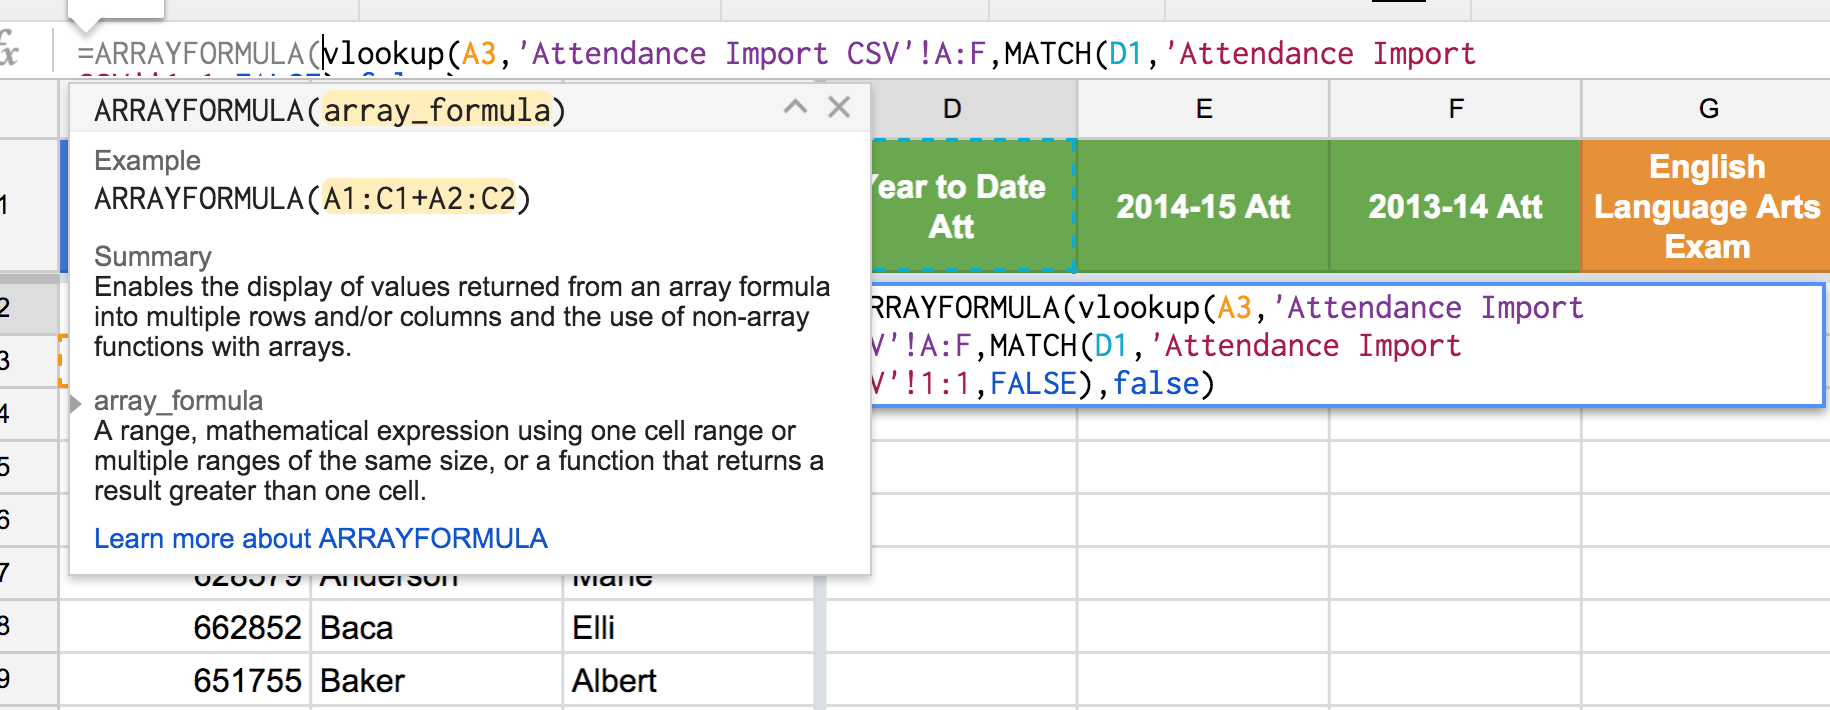Viewport: 1830px width, 710px height.
Task: Click the example A1:C1+A2:C2 text
Action: (x=419, y=198)
